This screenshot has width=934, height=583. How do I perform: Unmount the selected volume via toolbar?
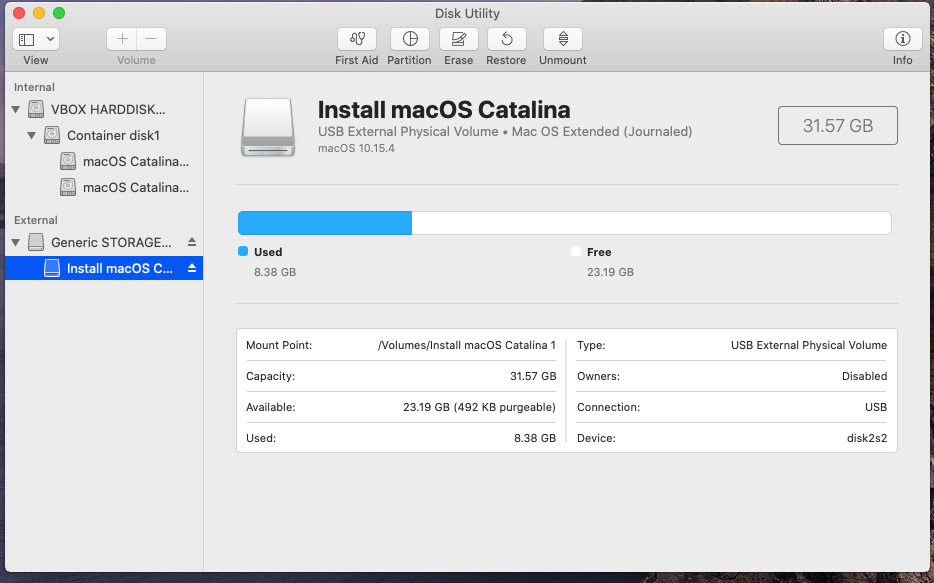point(563,39)
